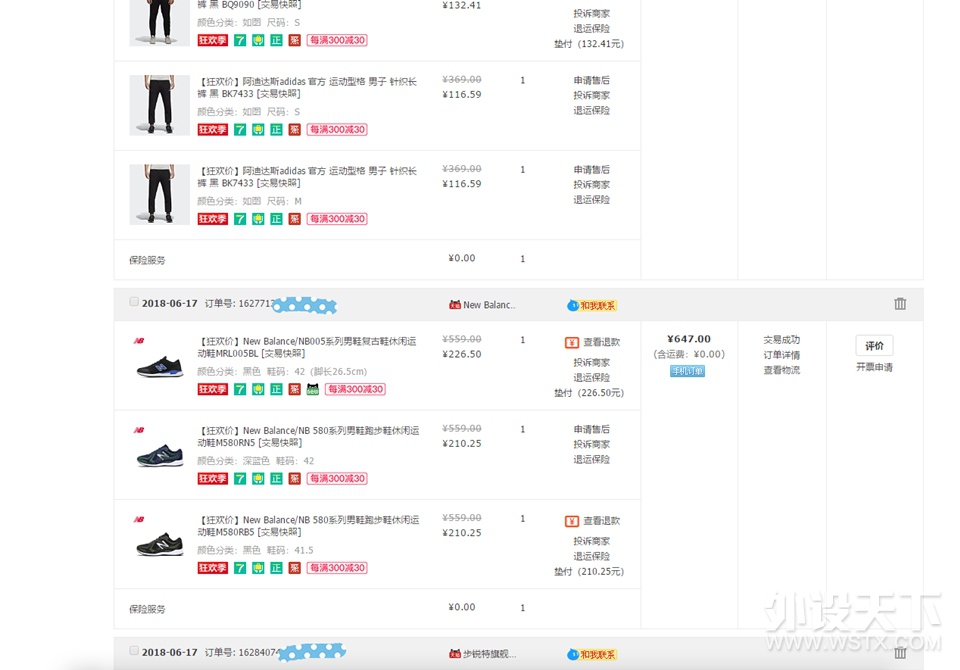Image resolution: width=960 pixels, height=670 pixels.
Task: Click trash icon on 步锐特旗舰 order row
Action: (x=900, y=653)
